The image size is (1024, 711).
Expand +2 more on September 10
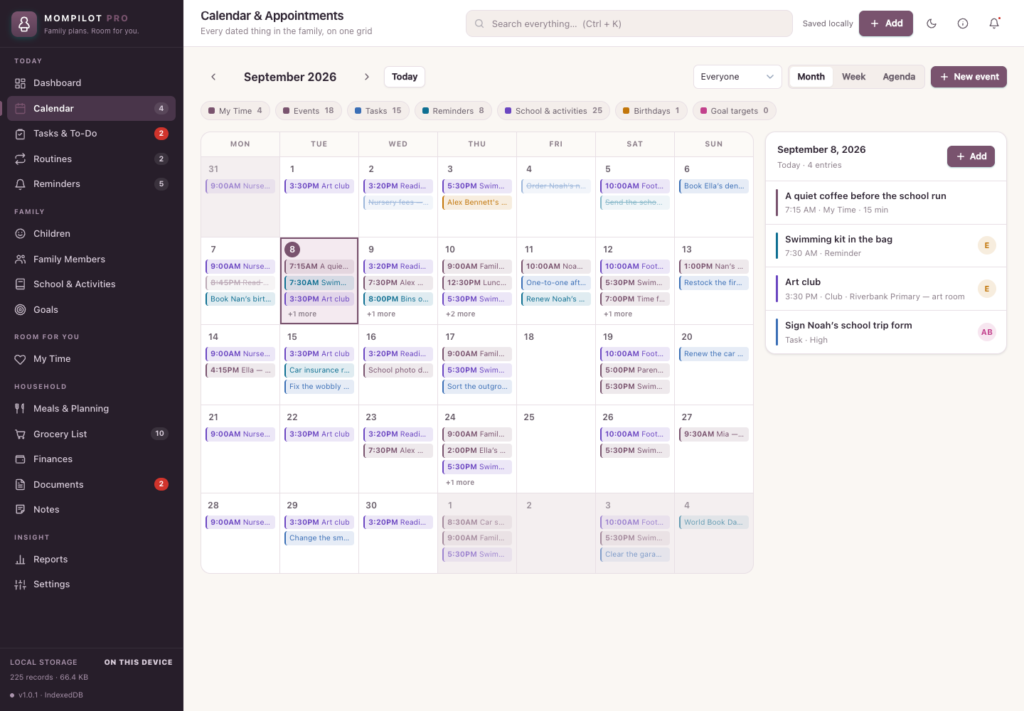460,314
